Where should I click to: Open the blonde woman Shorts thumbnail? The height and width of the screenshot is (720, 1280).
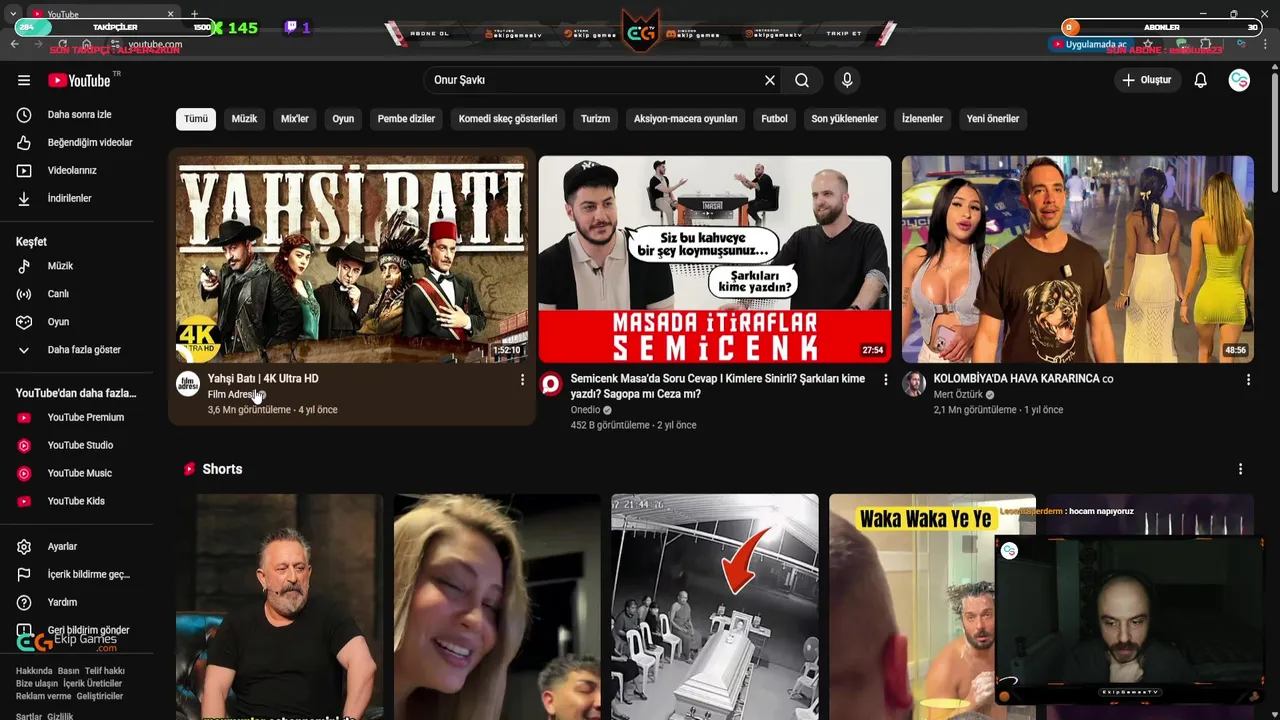point(497,607)
